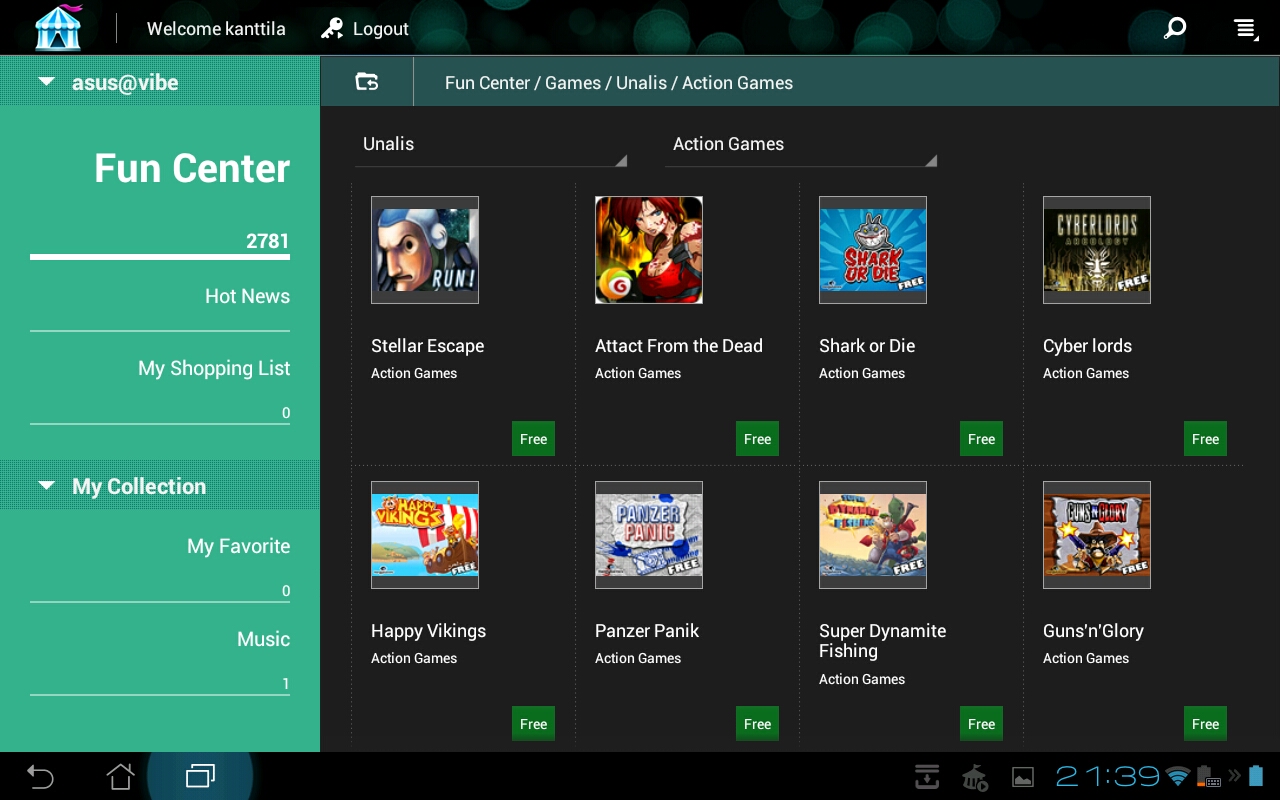Open My Favorite in sidebar

[x=238, y=546]
